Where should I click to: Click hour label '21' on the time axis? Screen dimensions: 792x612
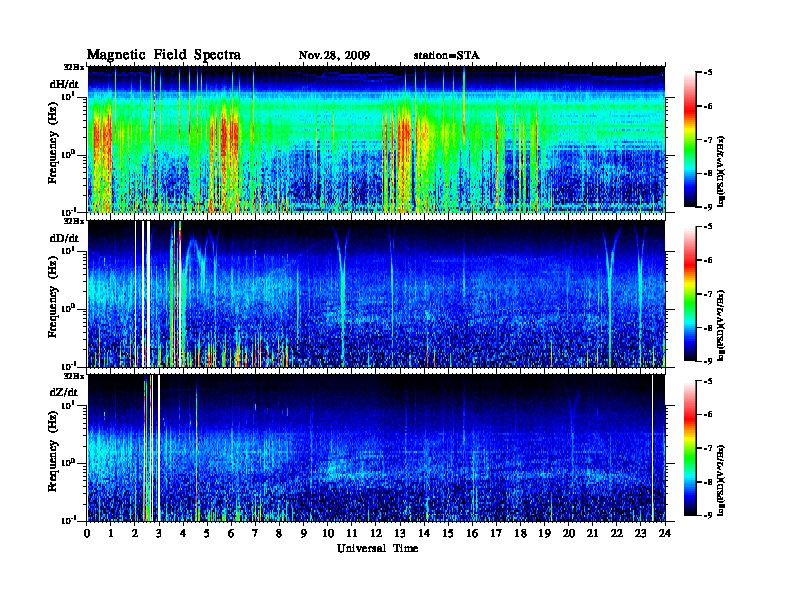(x=593, y=533)
